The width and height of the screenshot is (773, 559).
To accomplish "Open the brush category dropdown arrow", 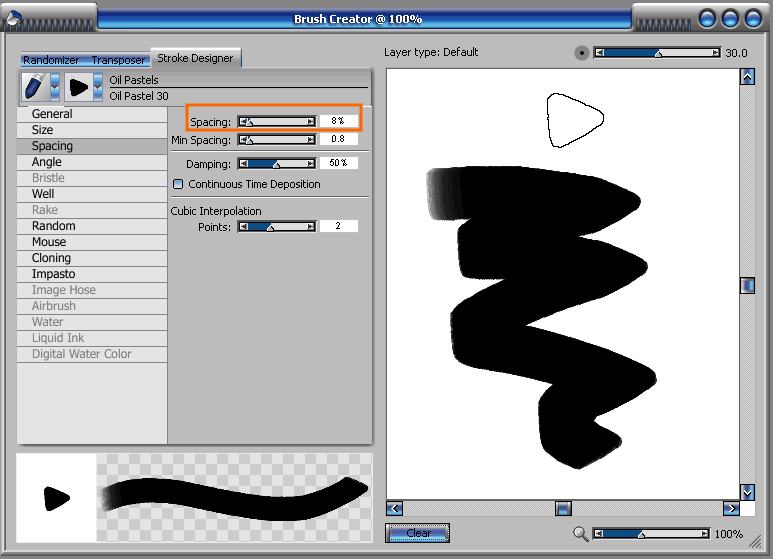I will pyautogui.click(x=55, y=87).
